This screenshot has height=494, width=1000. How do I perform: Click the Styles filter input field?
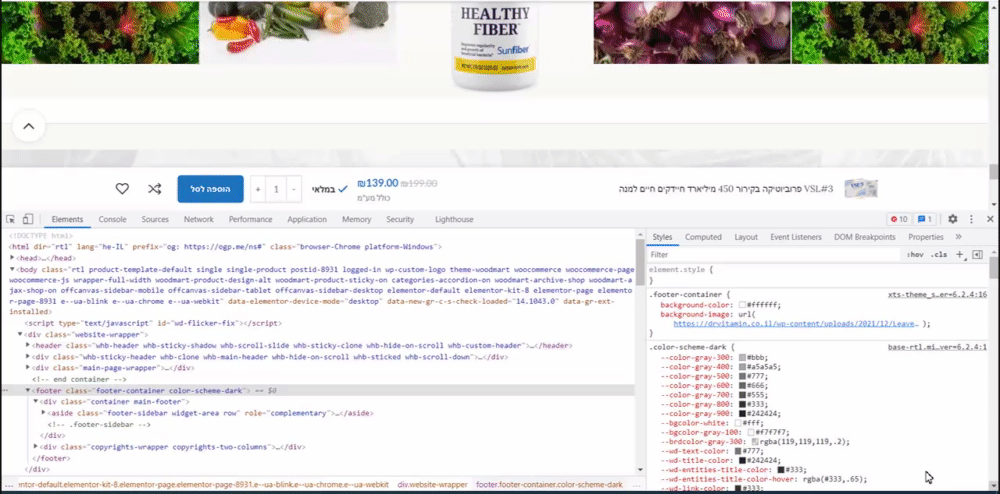[775, 254]
